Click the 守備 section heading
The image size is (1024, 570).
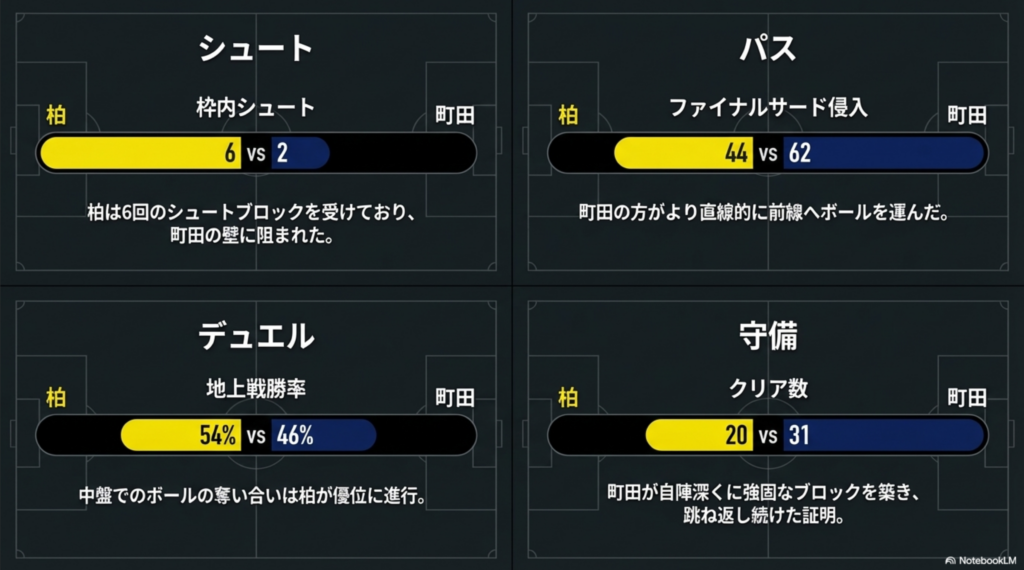[768, 336]
